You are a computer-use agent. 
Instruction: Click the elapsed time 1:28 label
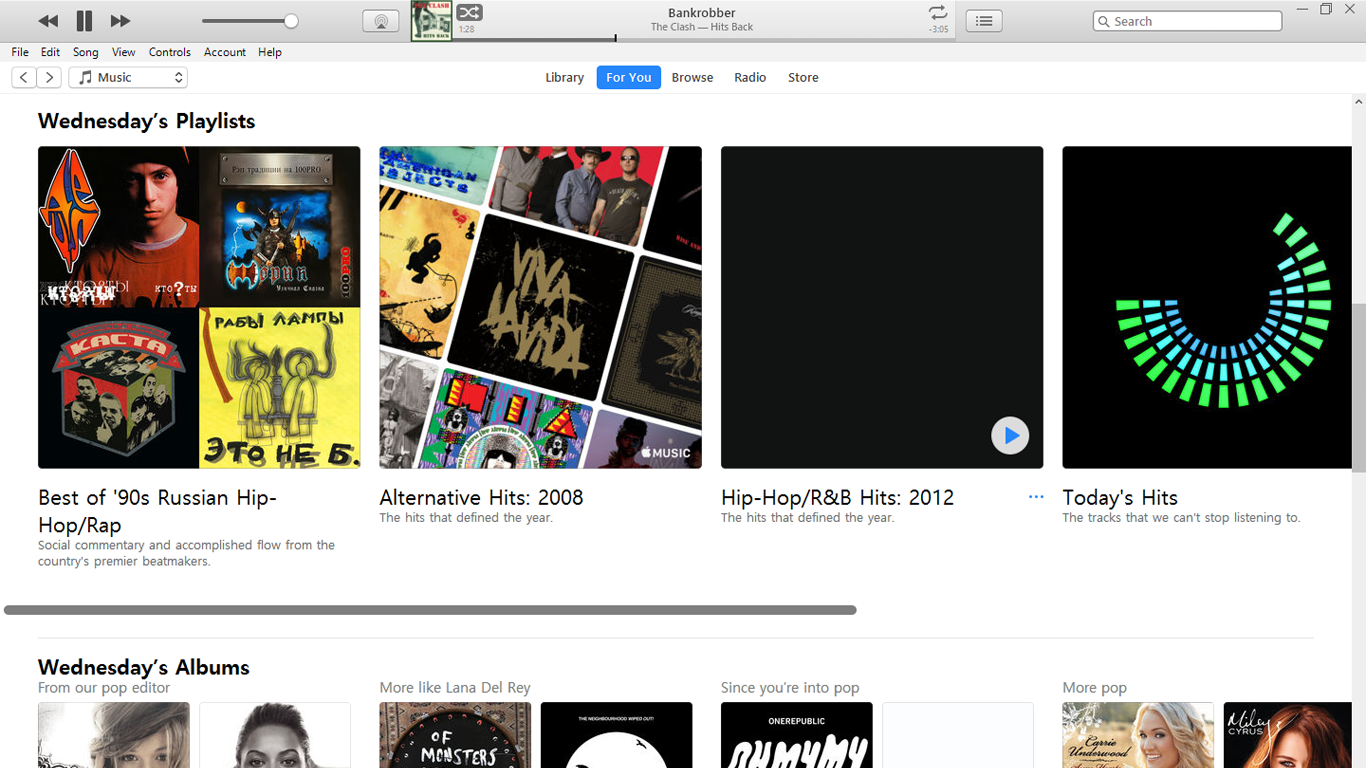466,30
